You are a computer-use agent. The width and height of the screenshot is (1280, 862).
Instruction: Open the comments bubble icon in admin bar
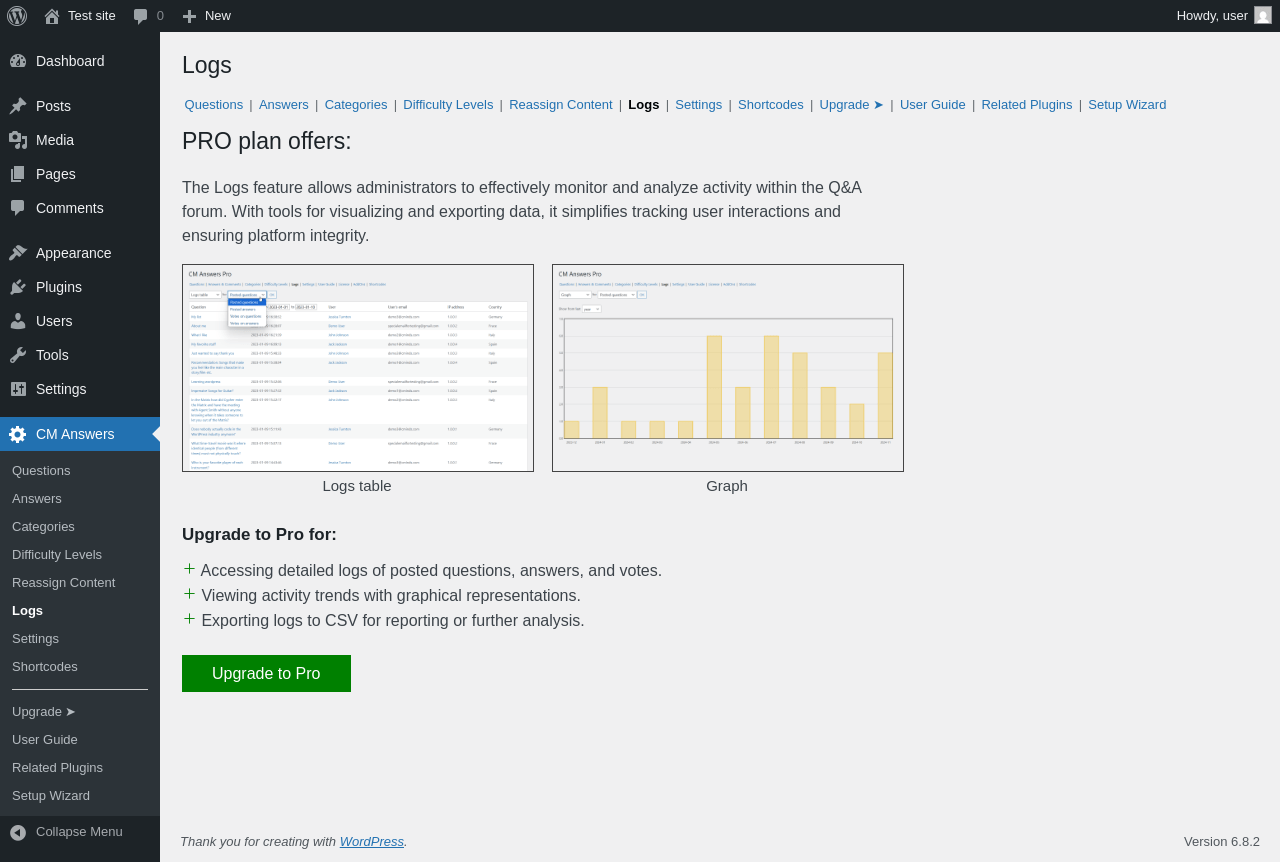point(141,16)
